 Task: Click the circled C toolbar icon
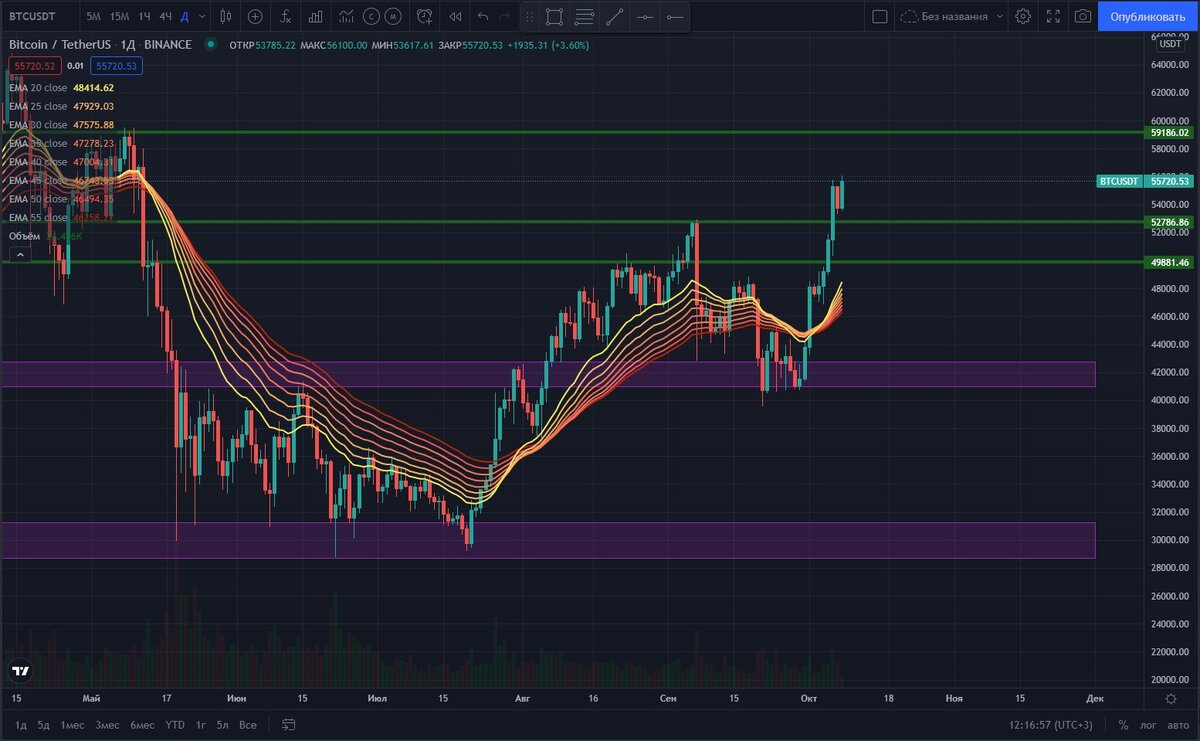point(372,16)
